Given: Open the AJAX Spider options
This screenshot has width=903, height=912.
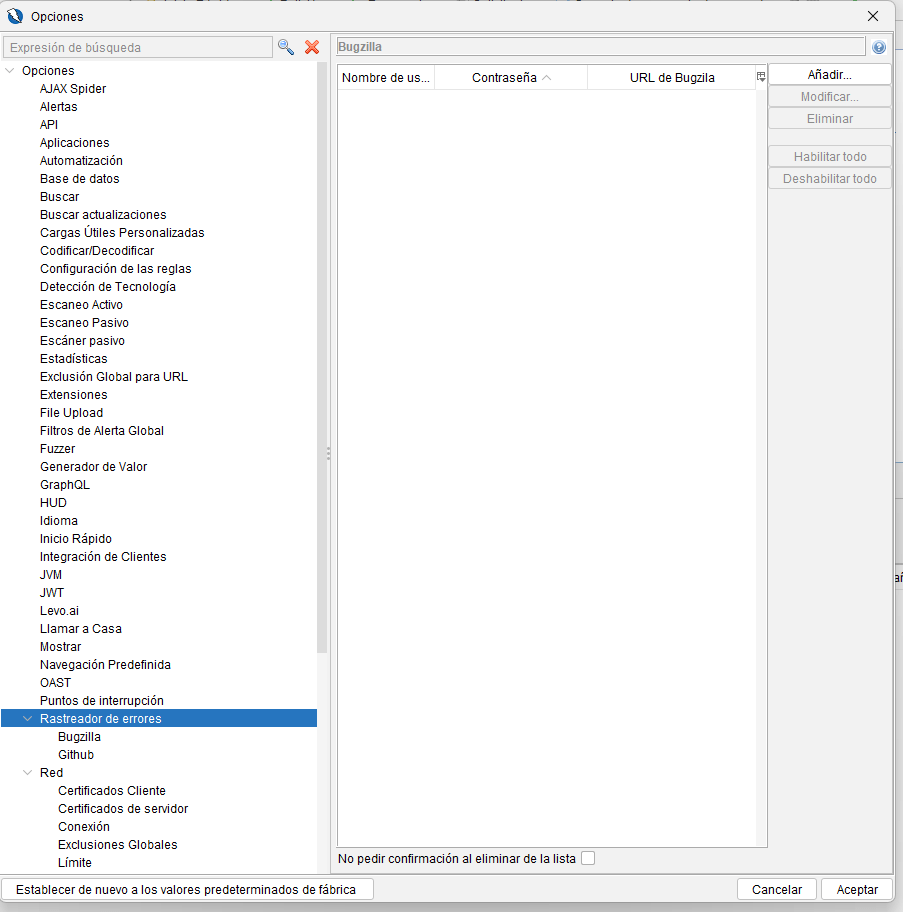Looking at the screenshot, I should pos(73,89).
